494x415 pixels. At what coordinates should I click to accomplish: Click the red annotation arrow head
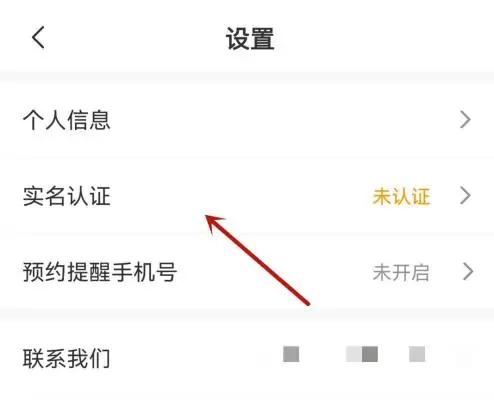(x=214, y=223)
